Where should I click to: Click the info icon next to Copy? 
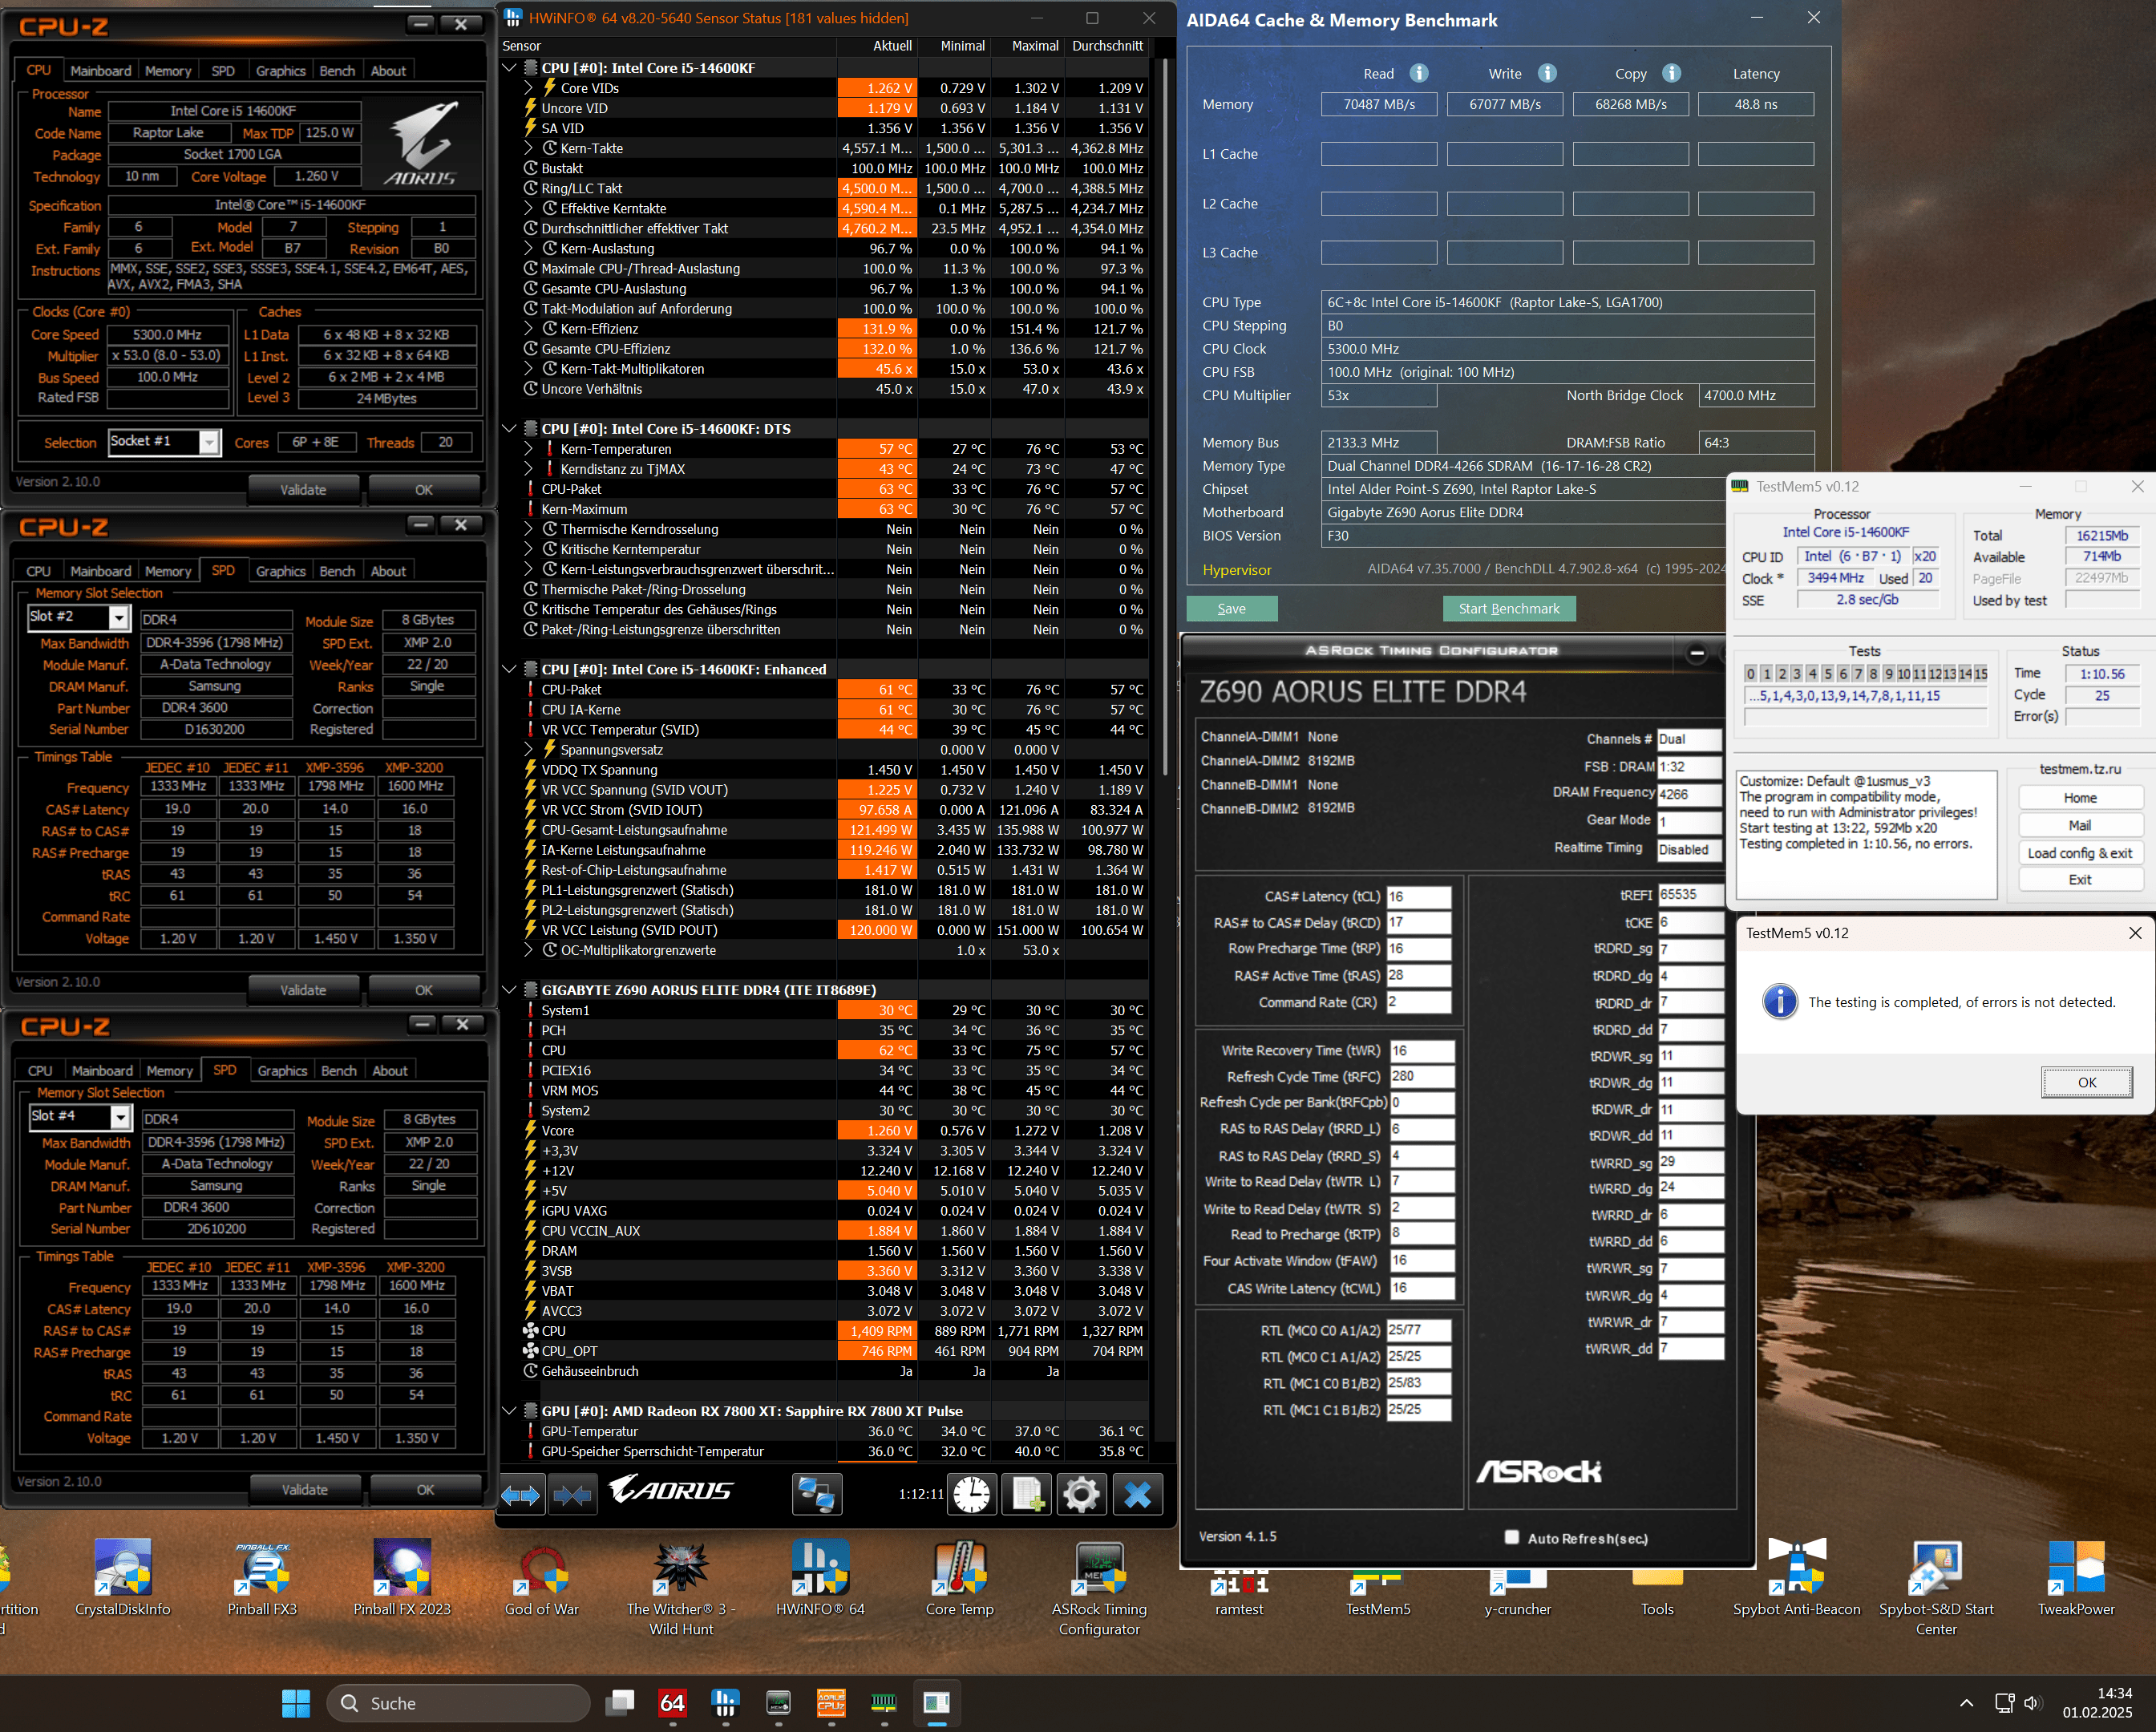click(1671, 73)
